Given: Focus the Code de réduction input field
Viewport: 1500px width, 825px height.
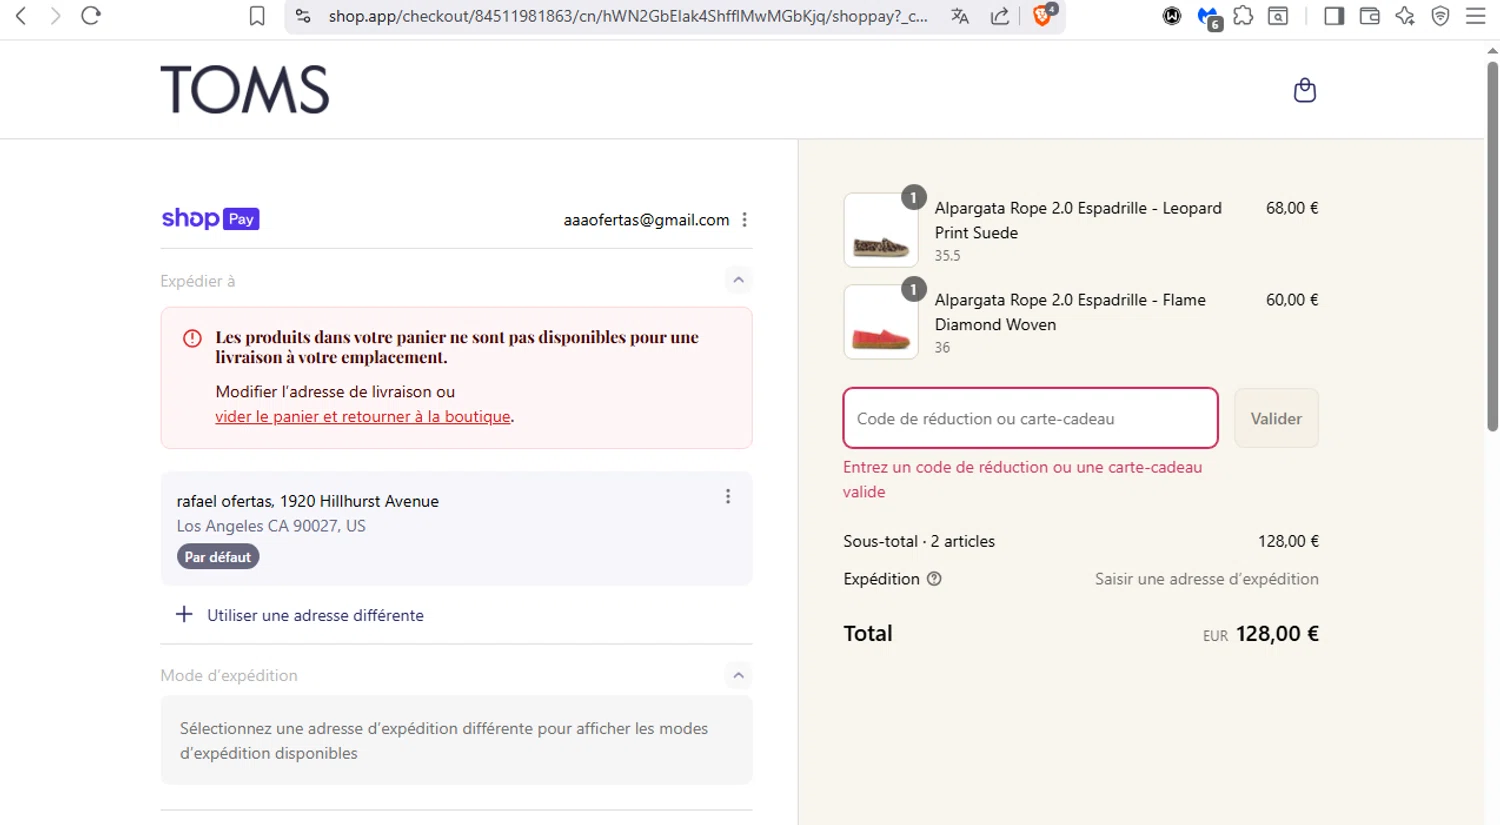Looking at the screenshot, I should [x=1030, y=418].
